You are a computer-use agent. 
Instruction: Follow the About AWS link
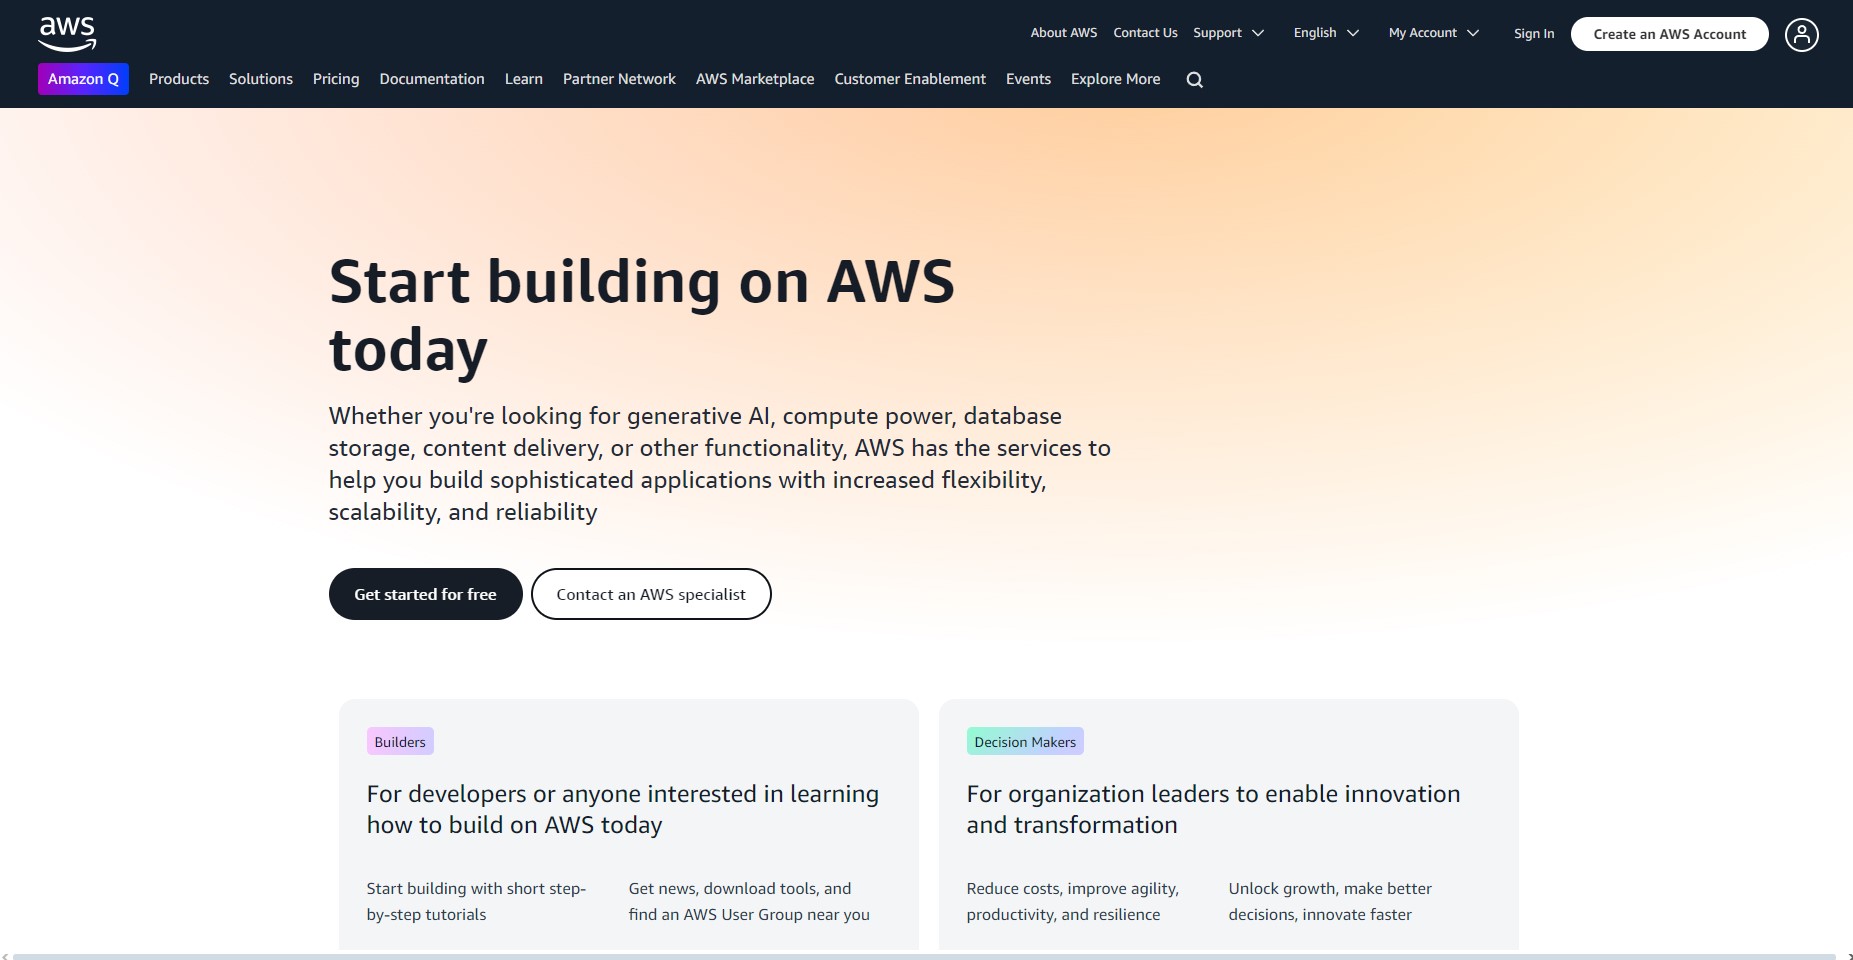pyautogui.click(x=1064, y=33)
